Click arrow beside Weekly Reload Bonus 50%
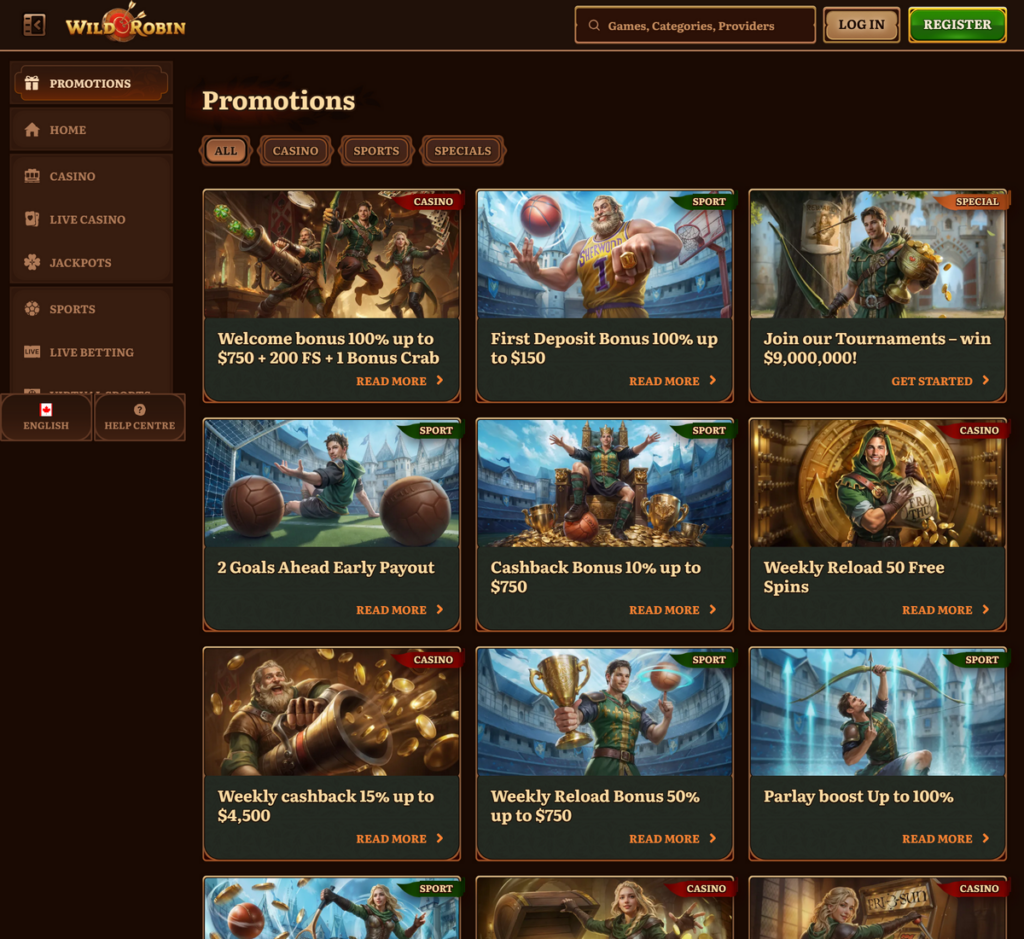This screenshot has width=1024, height=939. pos(712,838)
